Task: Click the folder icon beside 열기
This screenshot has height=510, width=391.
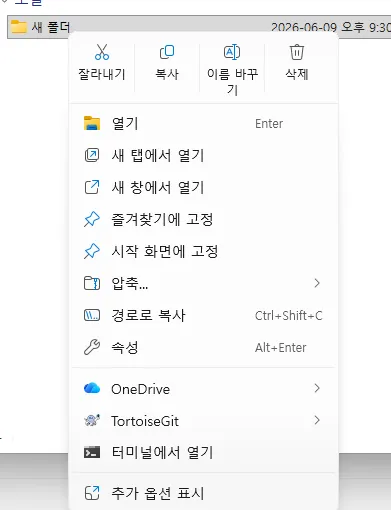Action: click(92, 123)
